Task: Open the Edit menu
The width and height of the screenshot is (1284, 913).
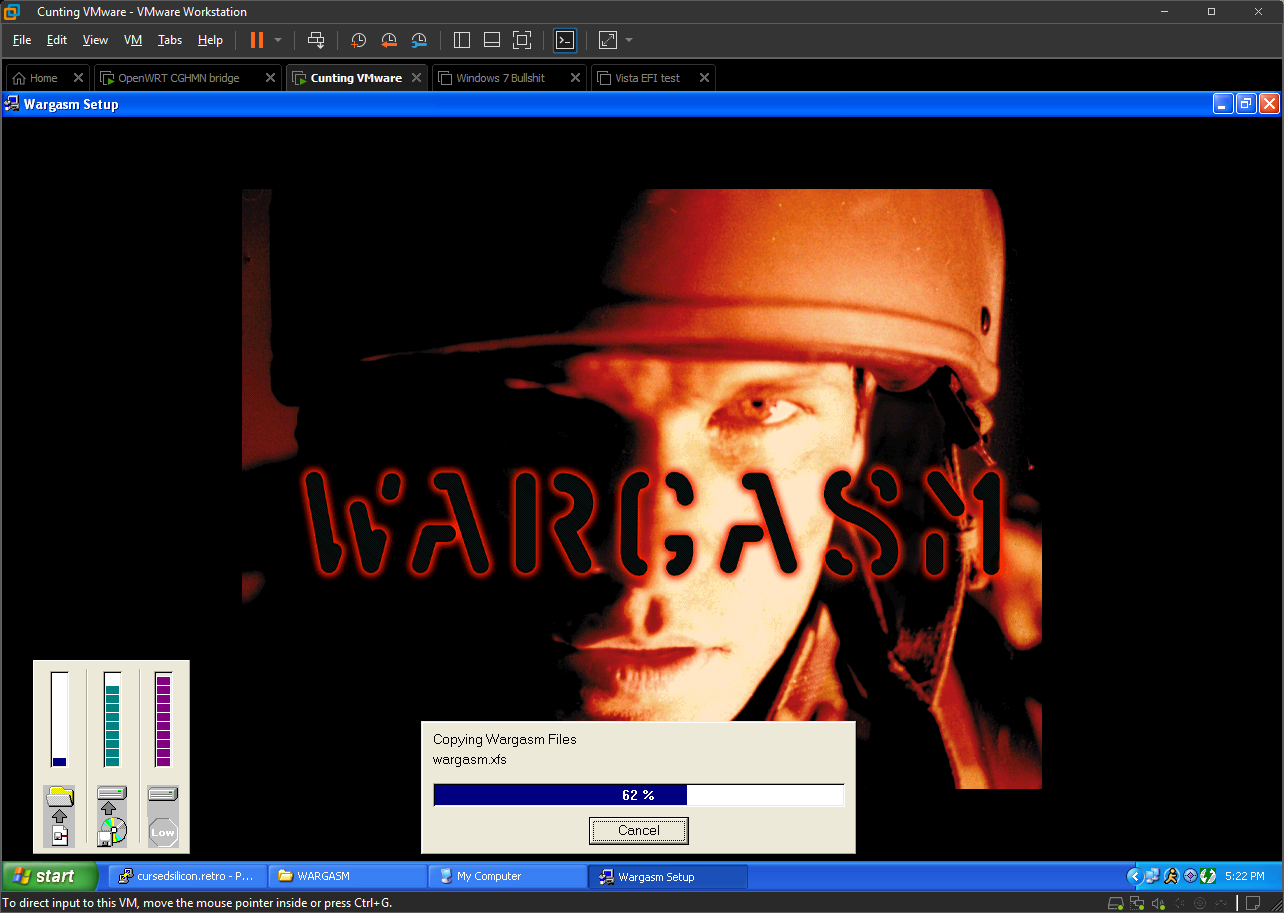Action: (57, 40)
